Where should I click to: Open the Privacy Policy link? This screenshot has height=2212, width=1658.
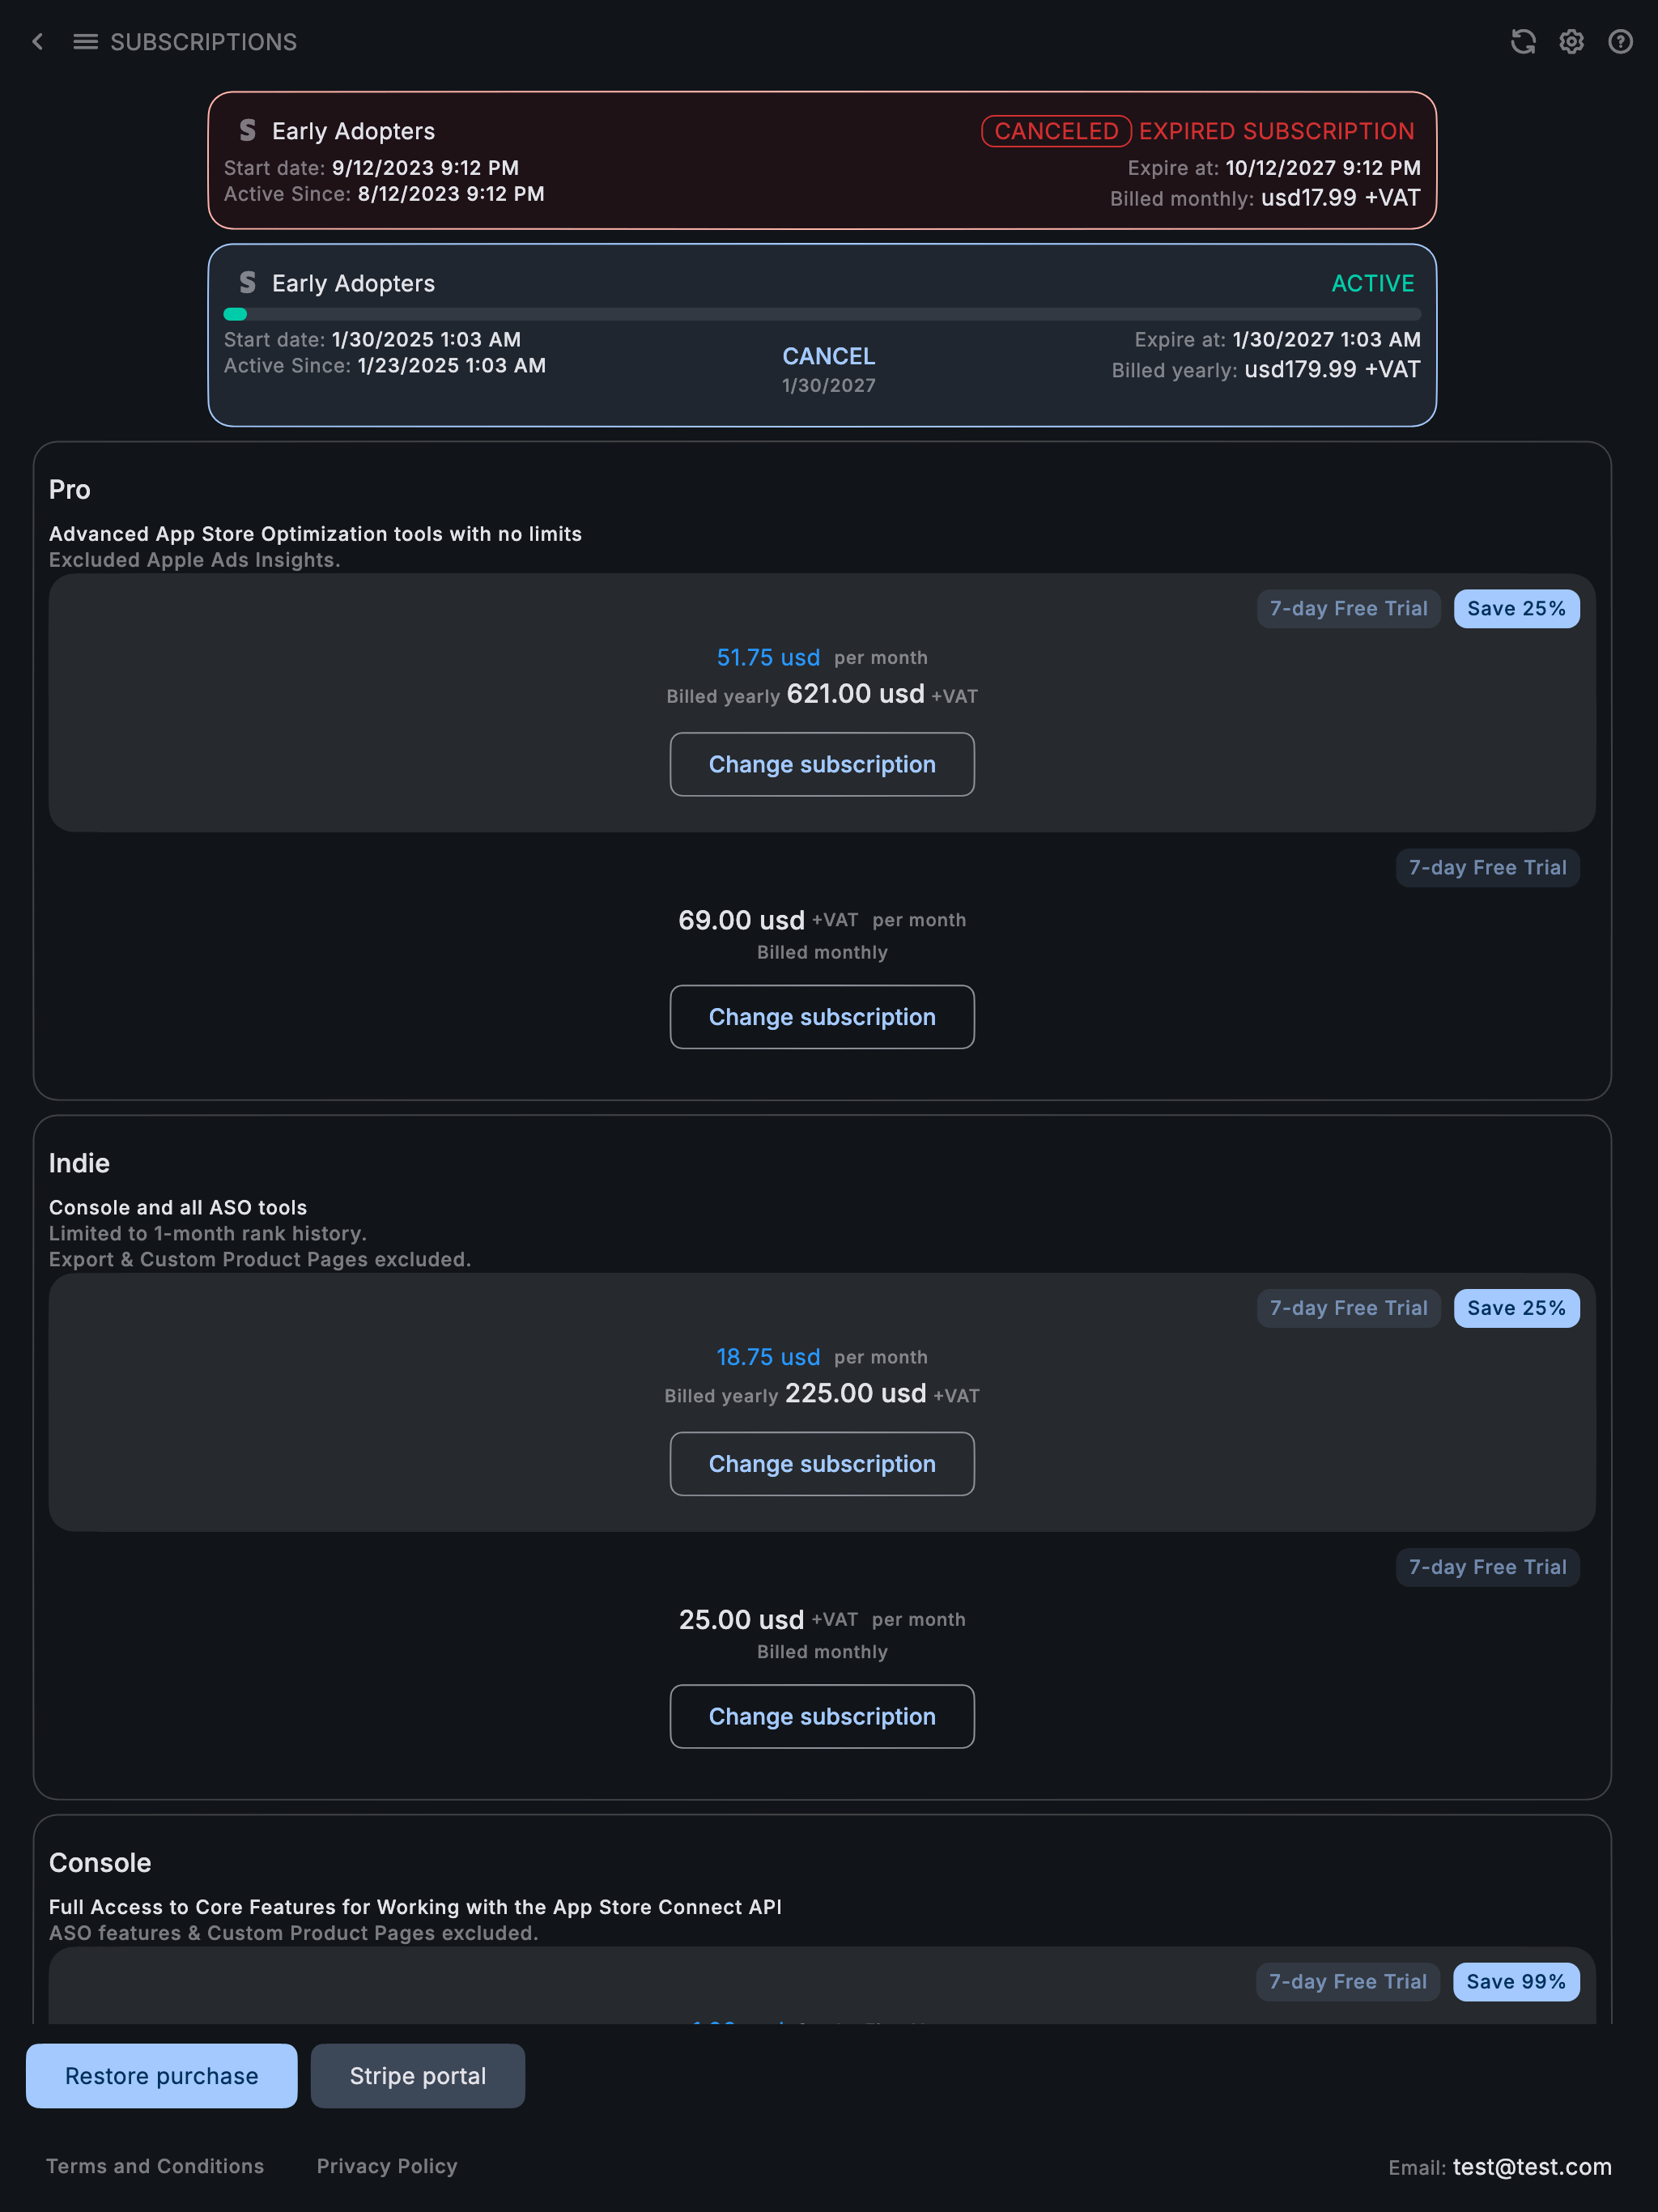(387, 2166)
